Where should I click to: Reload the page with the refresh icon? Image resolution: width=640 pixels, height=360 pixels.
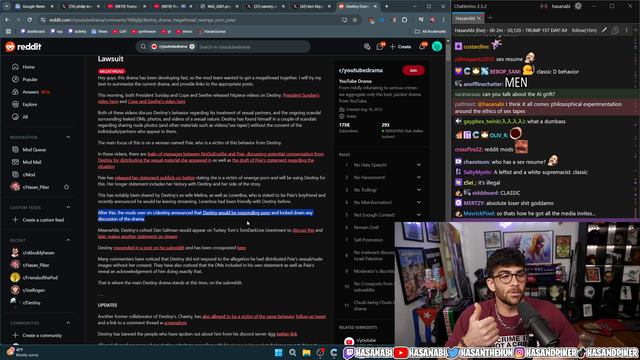pos(29,20)
